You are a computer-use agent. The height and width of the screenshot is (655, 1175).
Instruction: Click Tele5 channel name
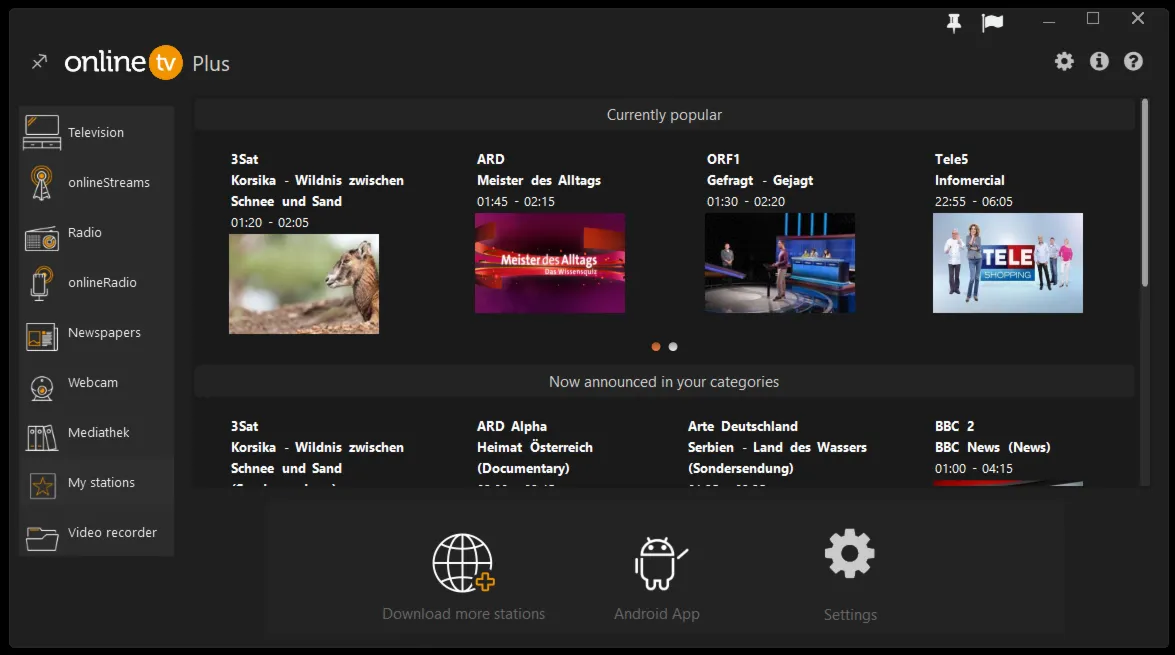[x=952, y=159]
